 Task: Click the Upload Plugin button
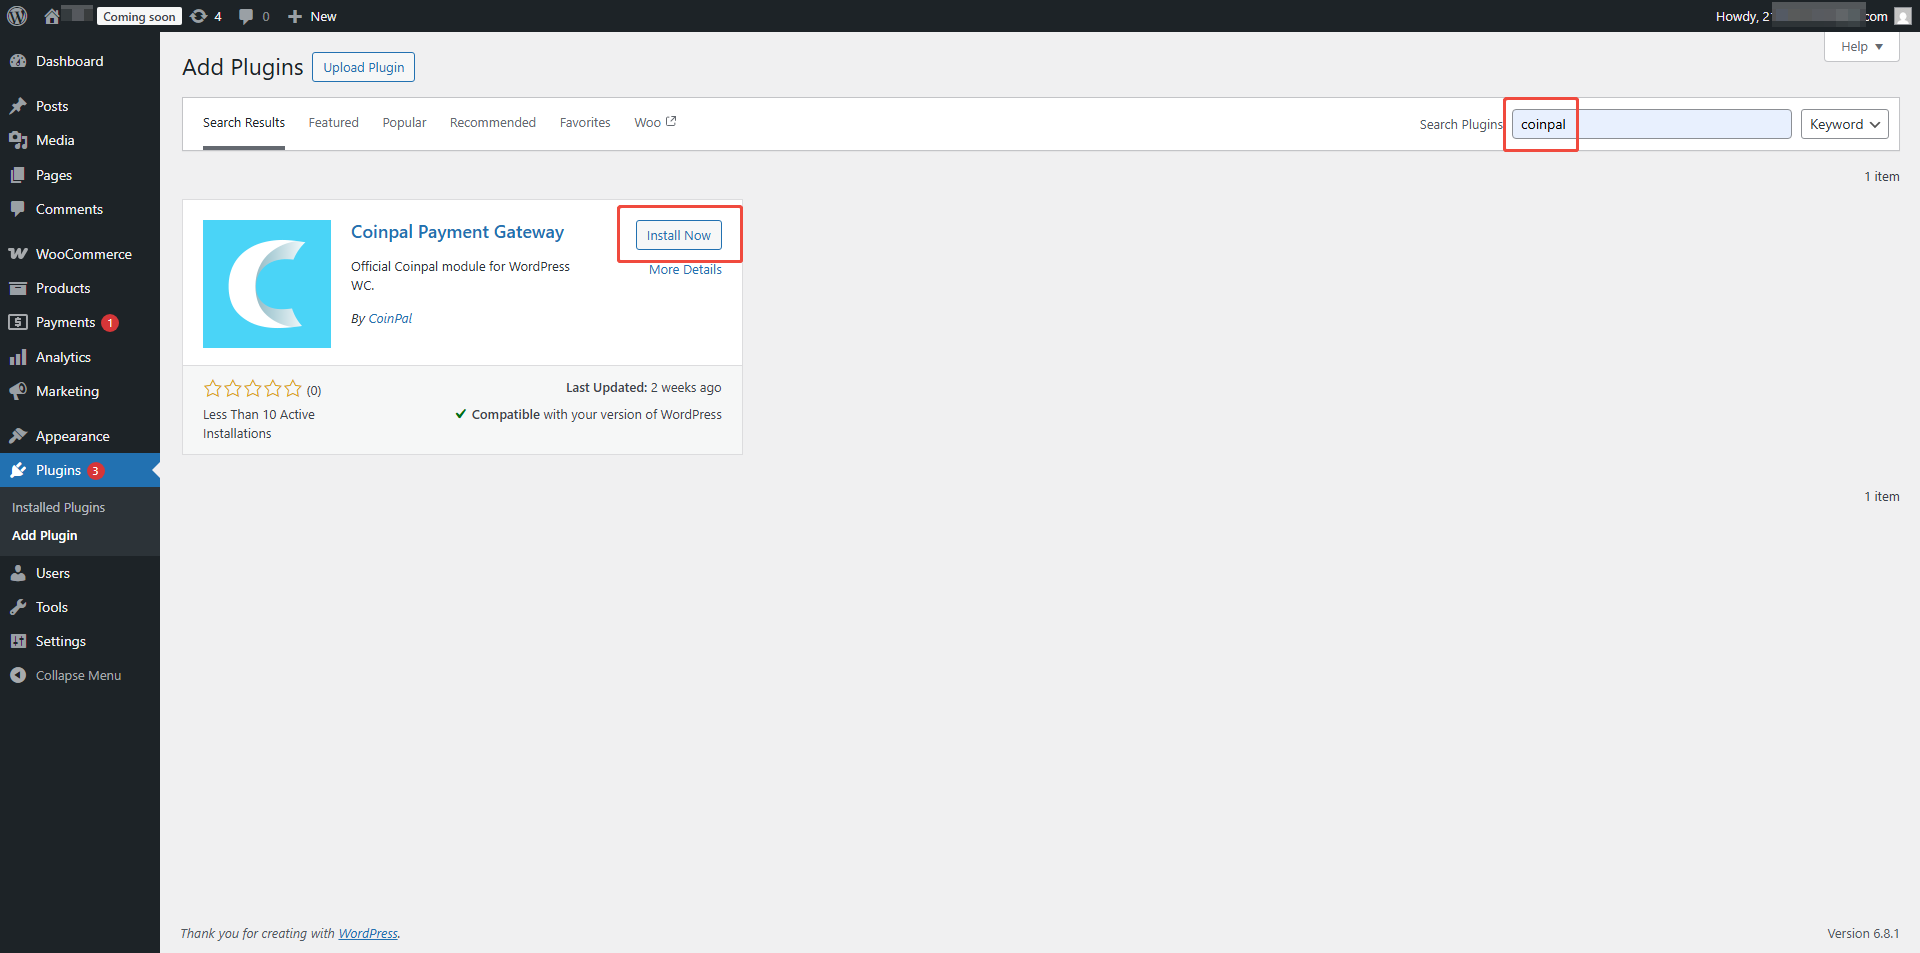click(x=363, y=67)
